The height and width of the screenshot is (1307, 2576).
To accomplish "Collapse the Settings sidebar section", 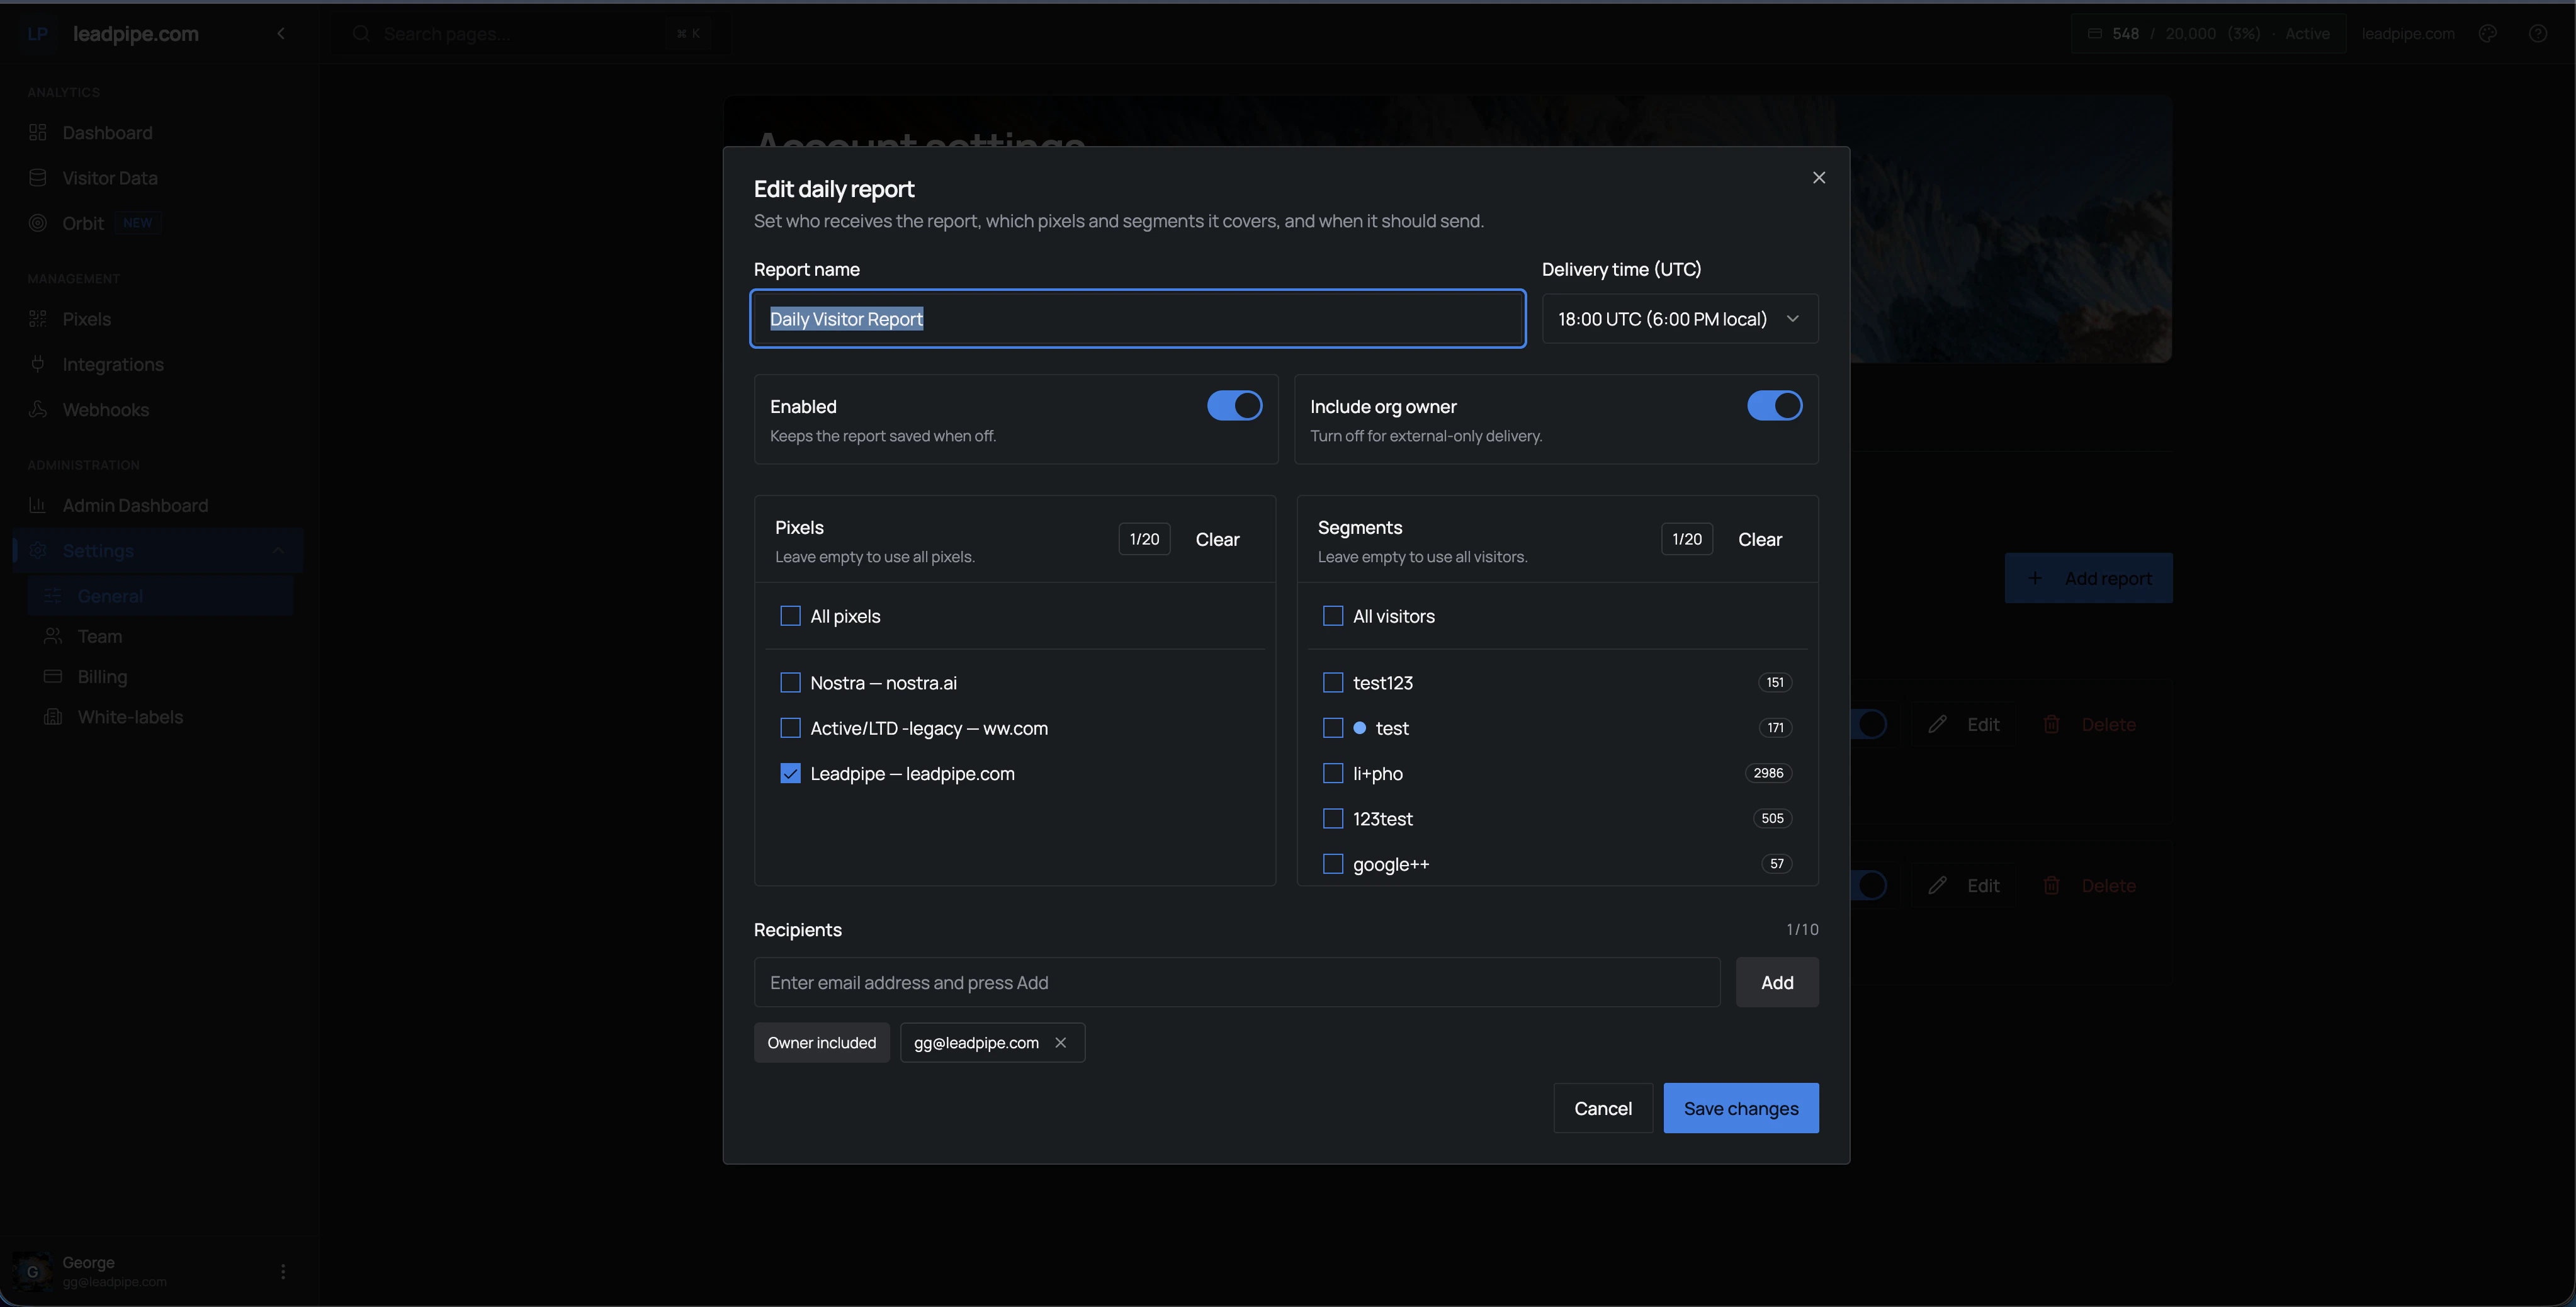I will (x=278, y=550).
